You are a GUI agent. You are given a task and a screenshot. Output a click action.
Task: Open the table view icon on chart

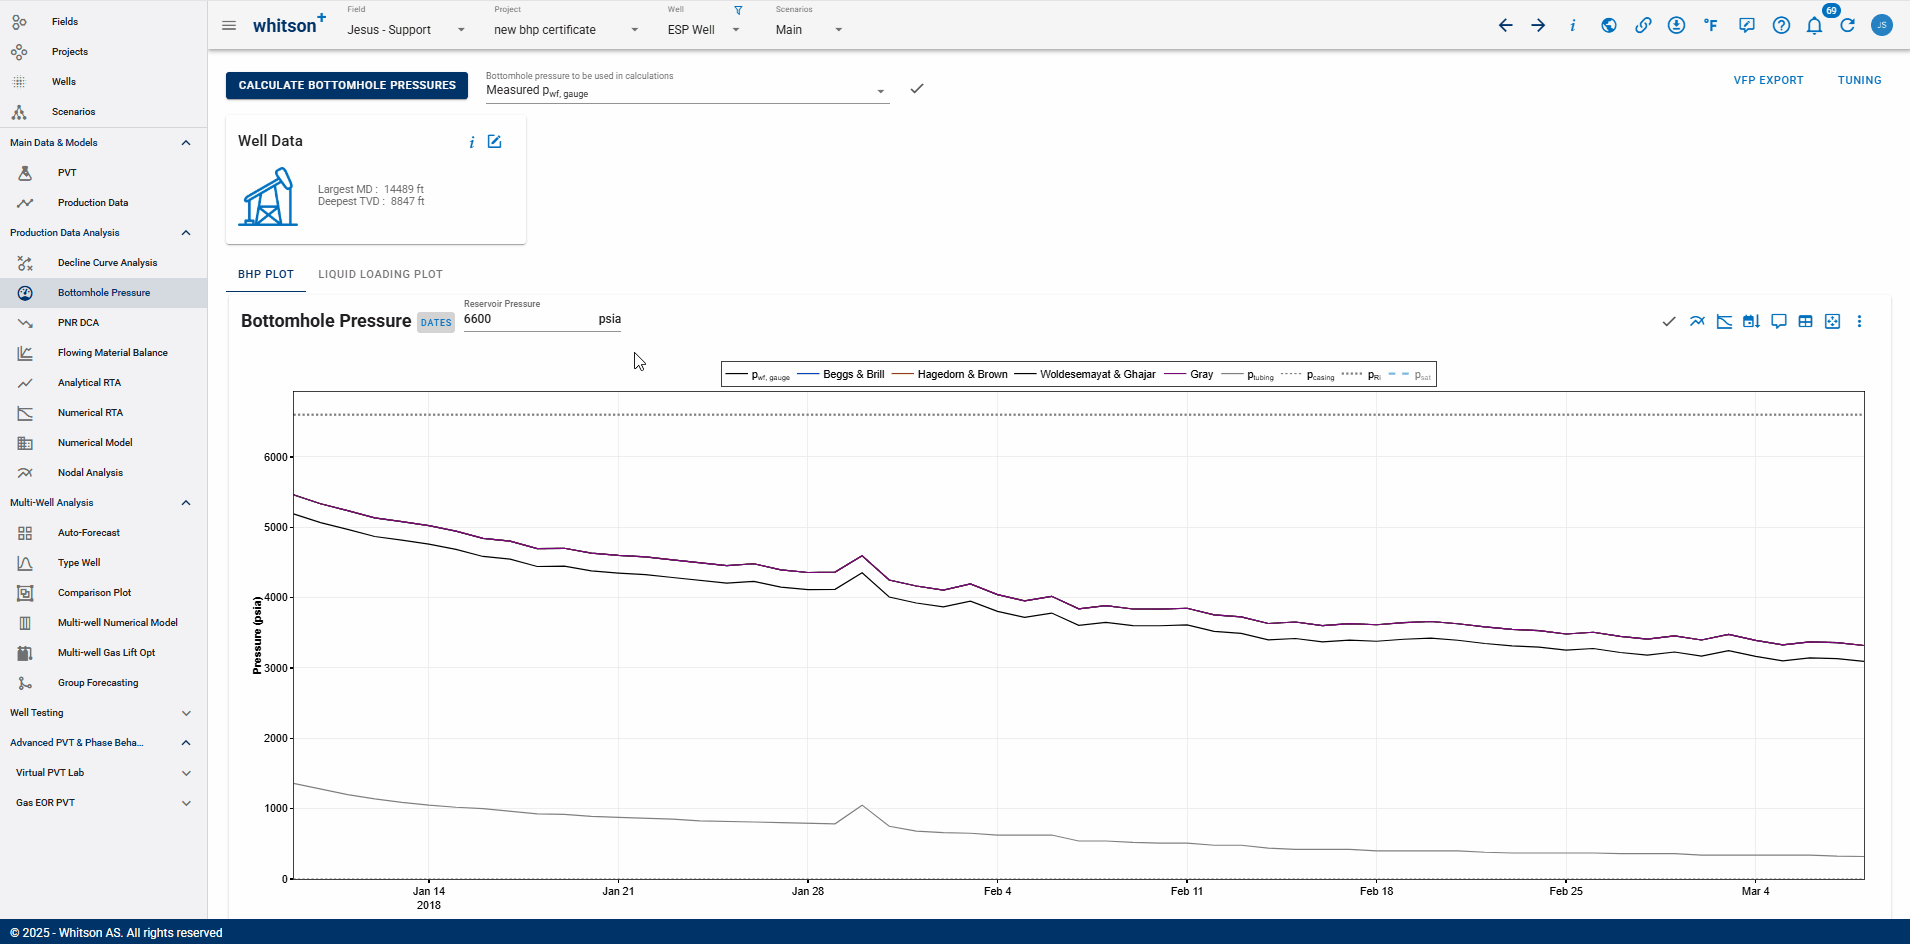(x=1805, y=322)
